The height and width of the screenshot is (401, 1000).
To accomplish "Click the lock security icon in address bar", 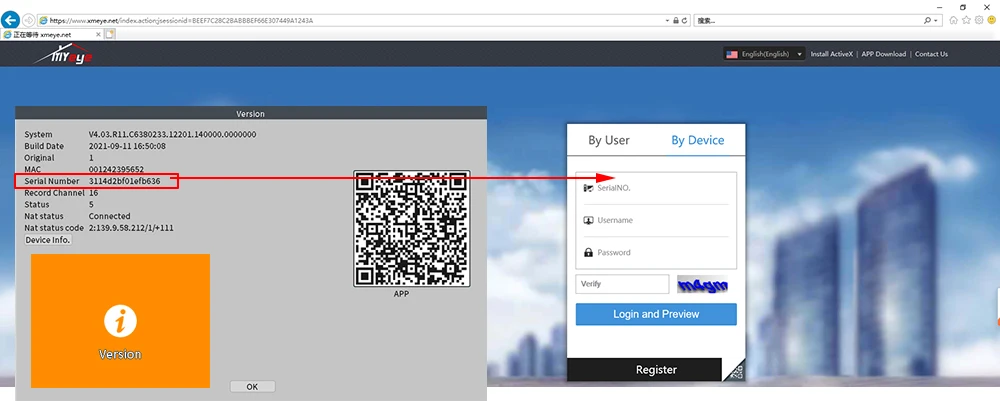I will pos(676,20).
